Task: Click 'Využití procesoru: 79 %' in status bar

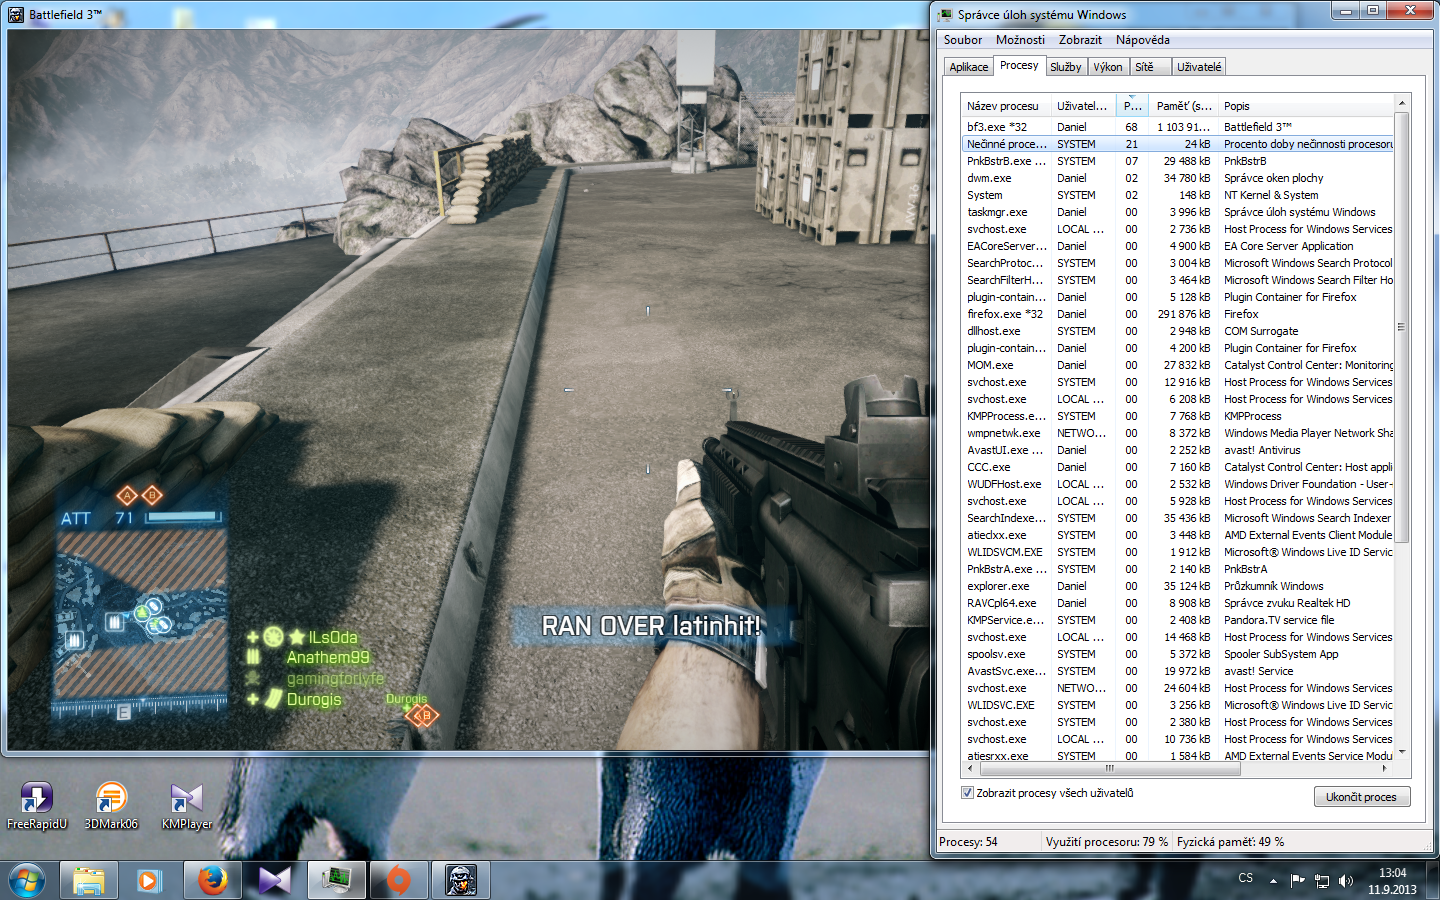Action: tap(1106, 842)
